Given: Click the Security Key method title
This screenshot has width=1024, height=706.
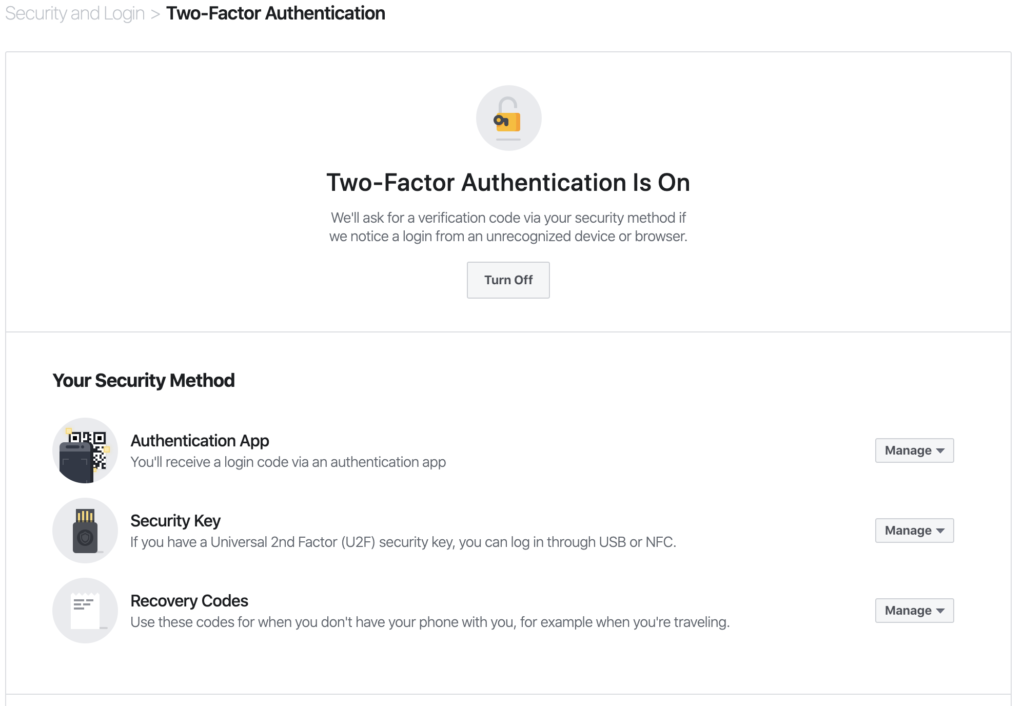Looking at the screenshot, I should 175,520.
